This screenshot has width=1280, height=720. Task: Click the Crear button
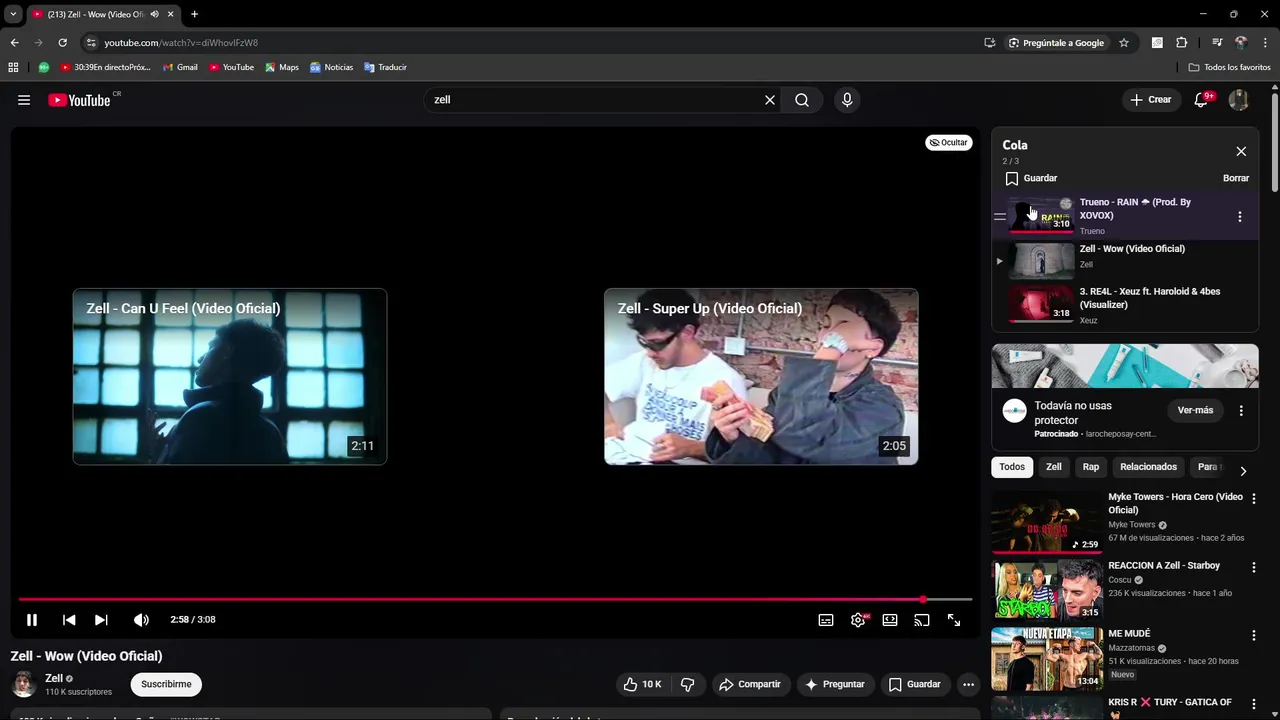point(1151,100)
